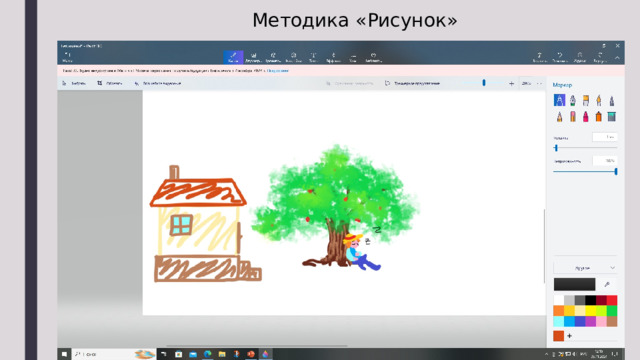Select the custom orange-red swatch
Image resolution: width=640 pixels, height=360 pixels.
click(558, 336)
